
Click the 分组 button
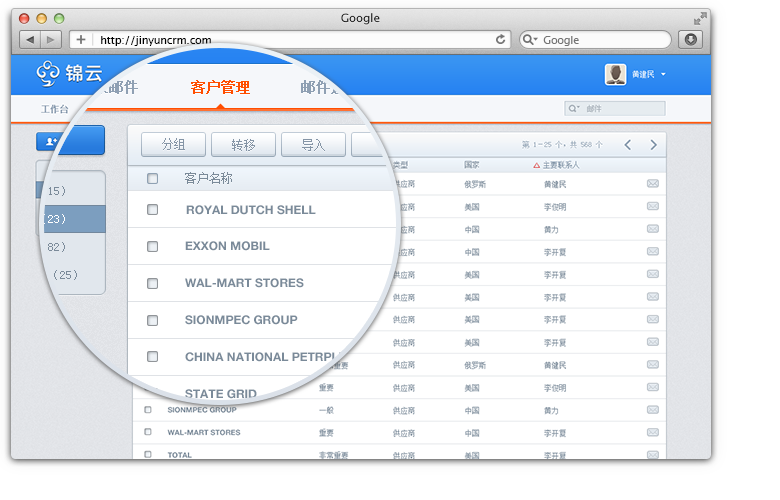pos(173,145)
